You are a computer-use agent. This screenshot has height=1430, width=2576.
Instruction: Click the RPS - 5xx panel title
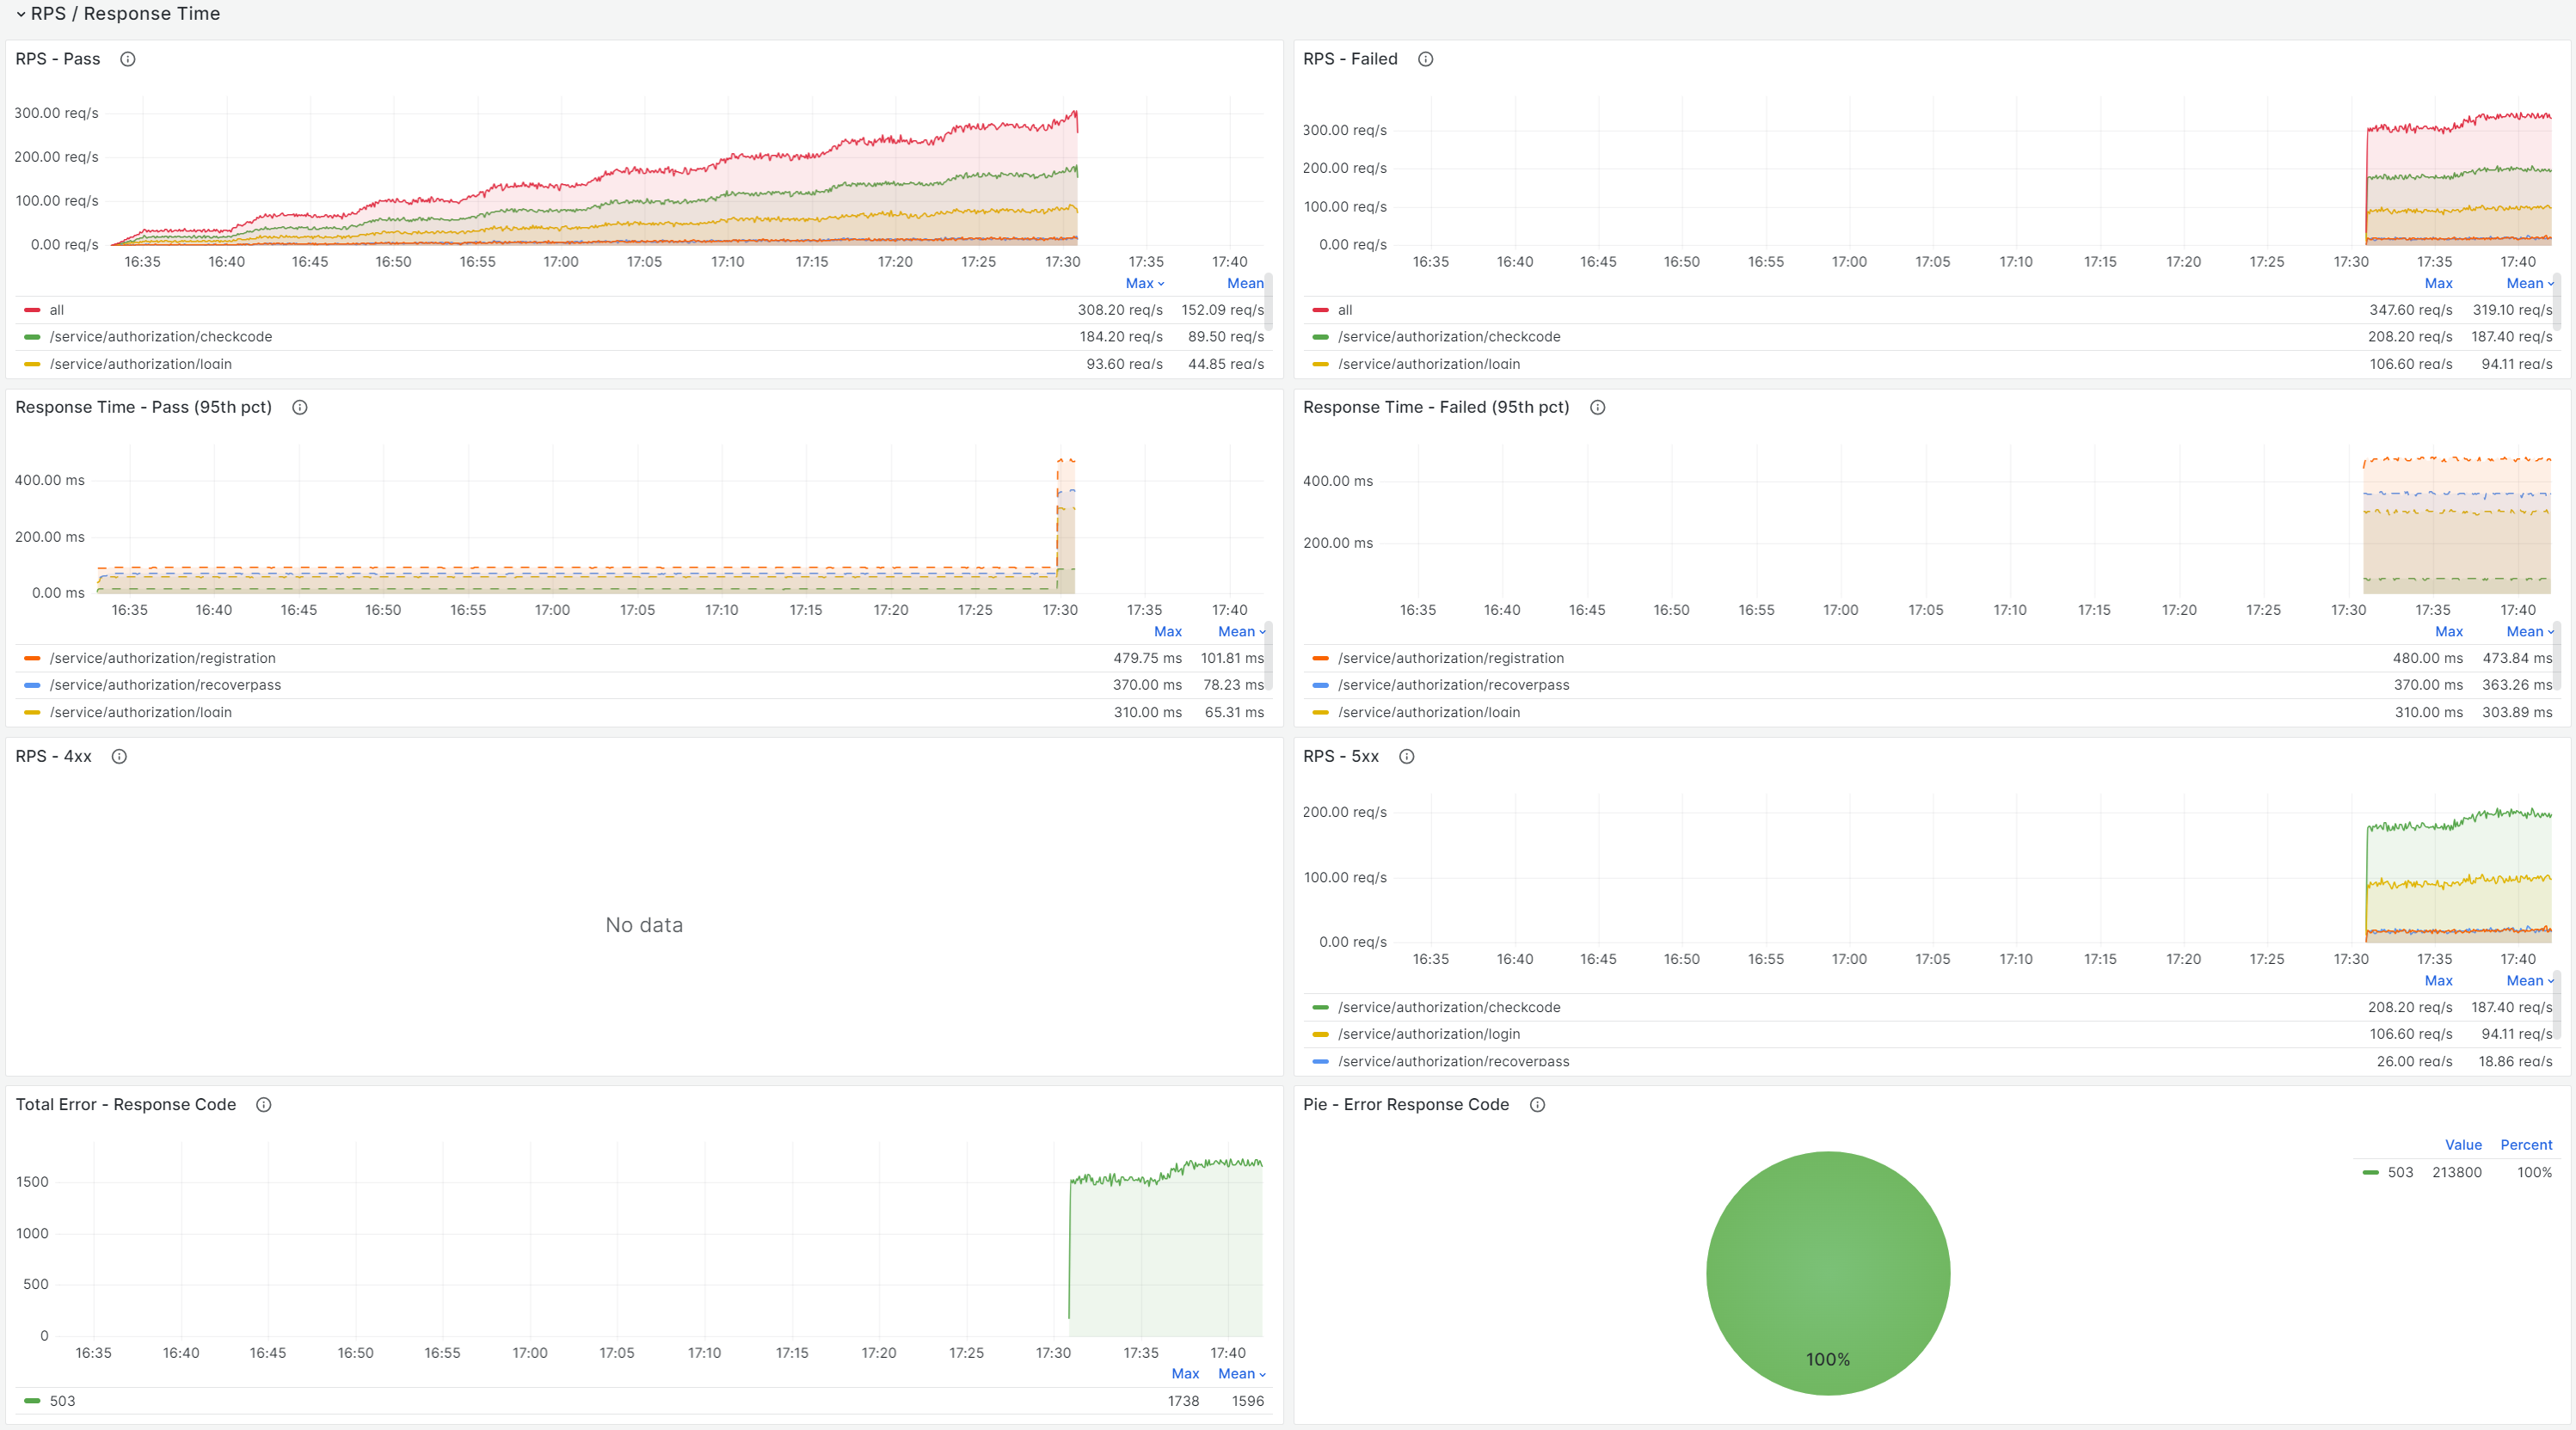click(1341, 756)
